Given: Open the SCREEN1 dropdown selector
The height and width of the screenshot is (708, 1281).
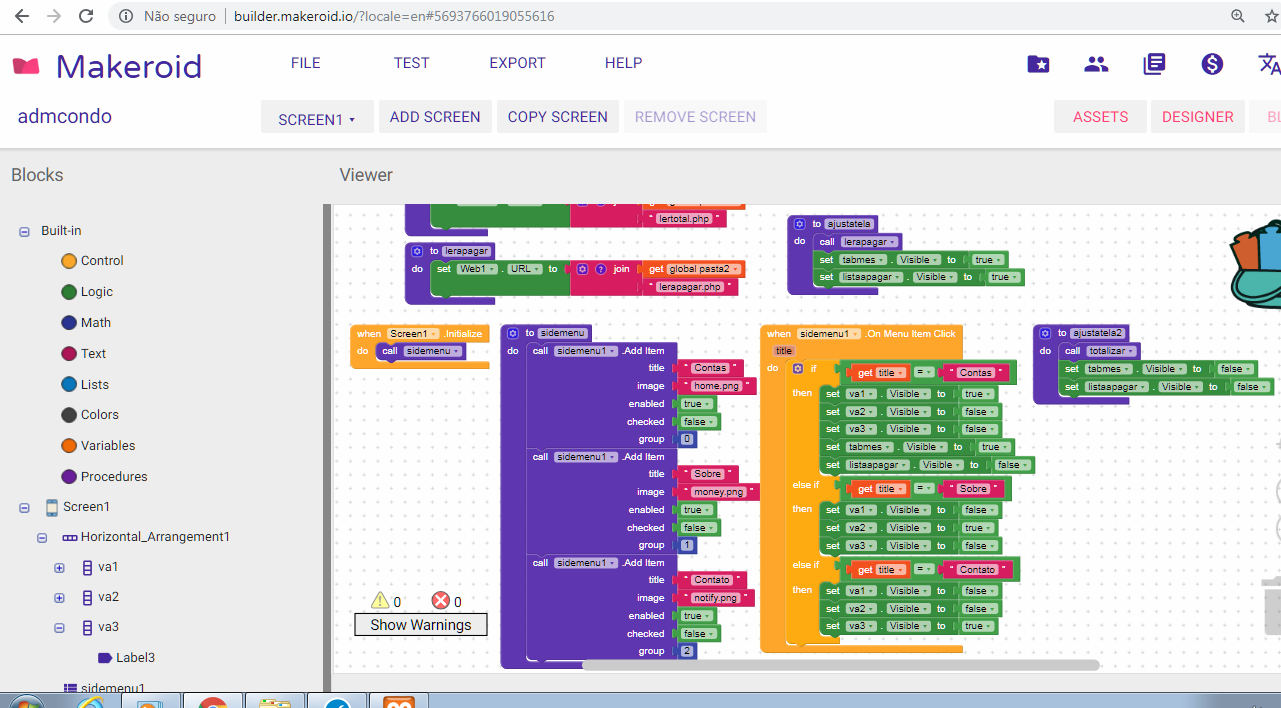Looking at the screenshot, I should pyautogui.click(x=317, y=118).
